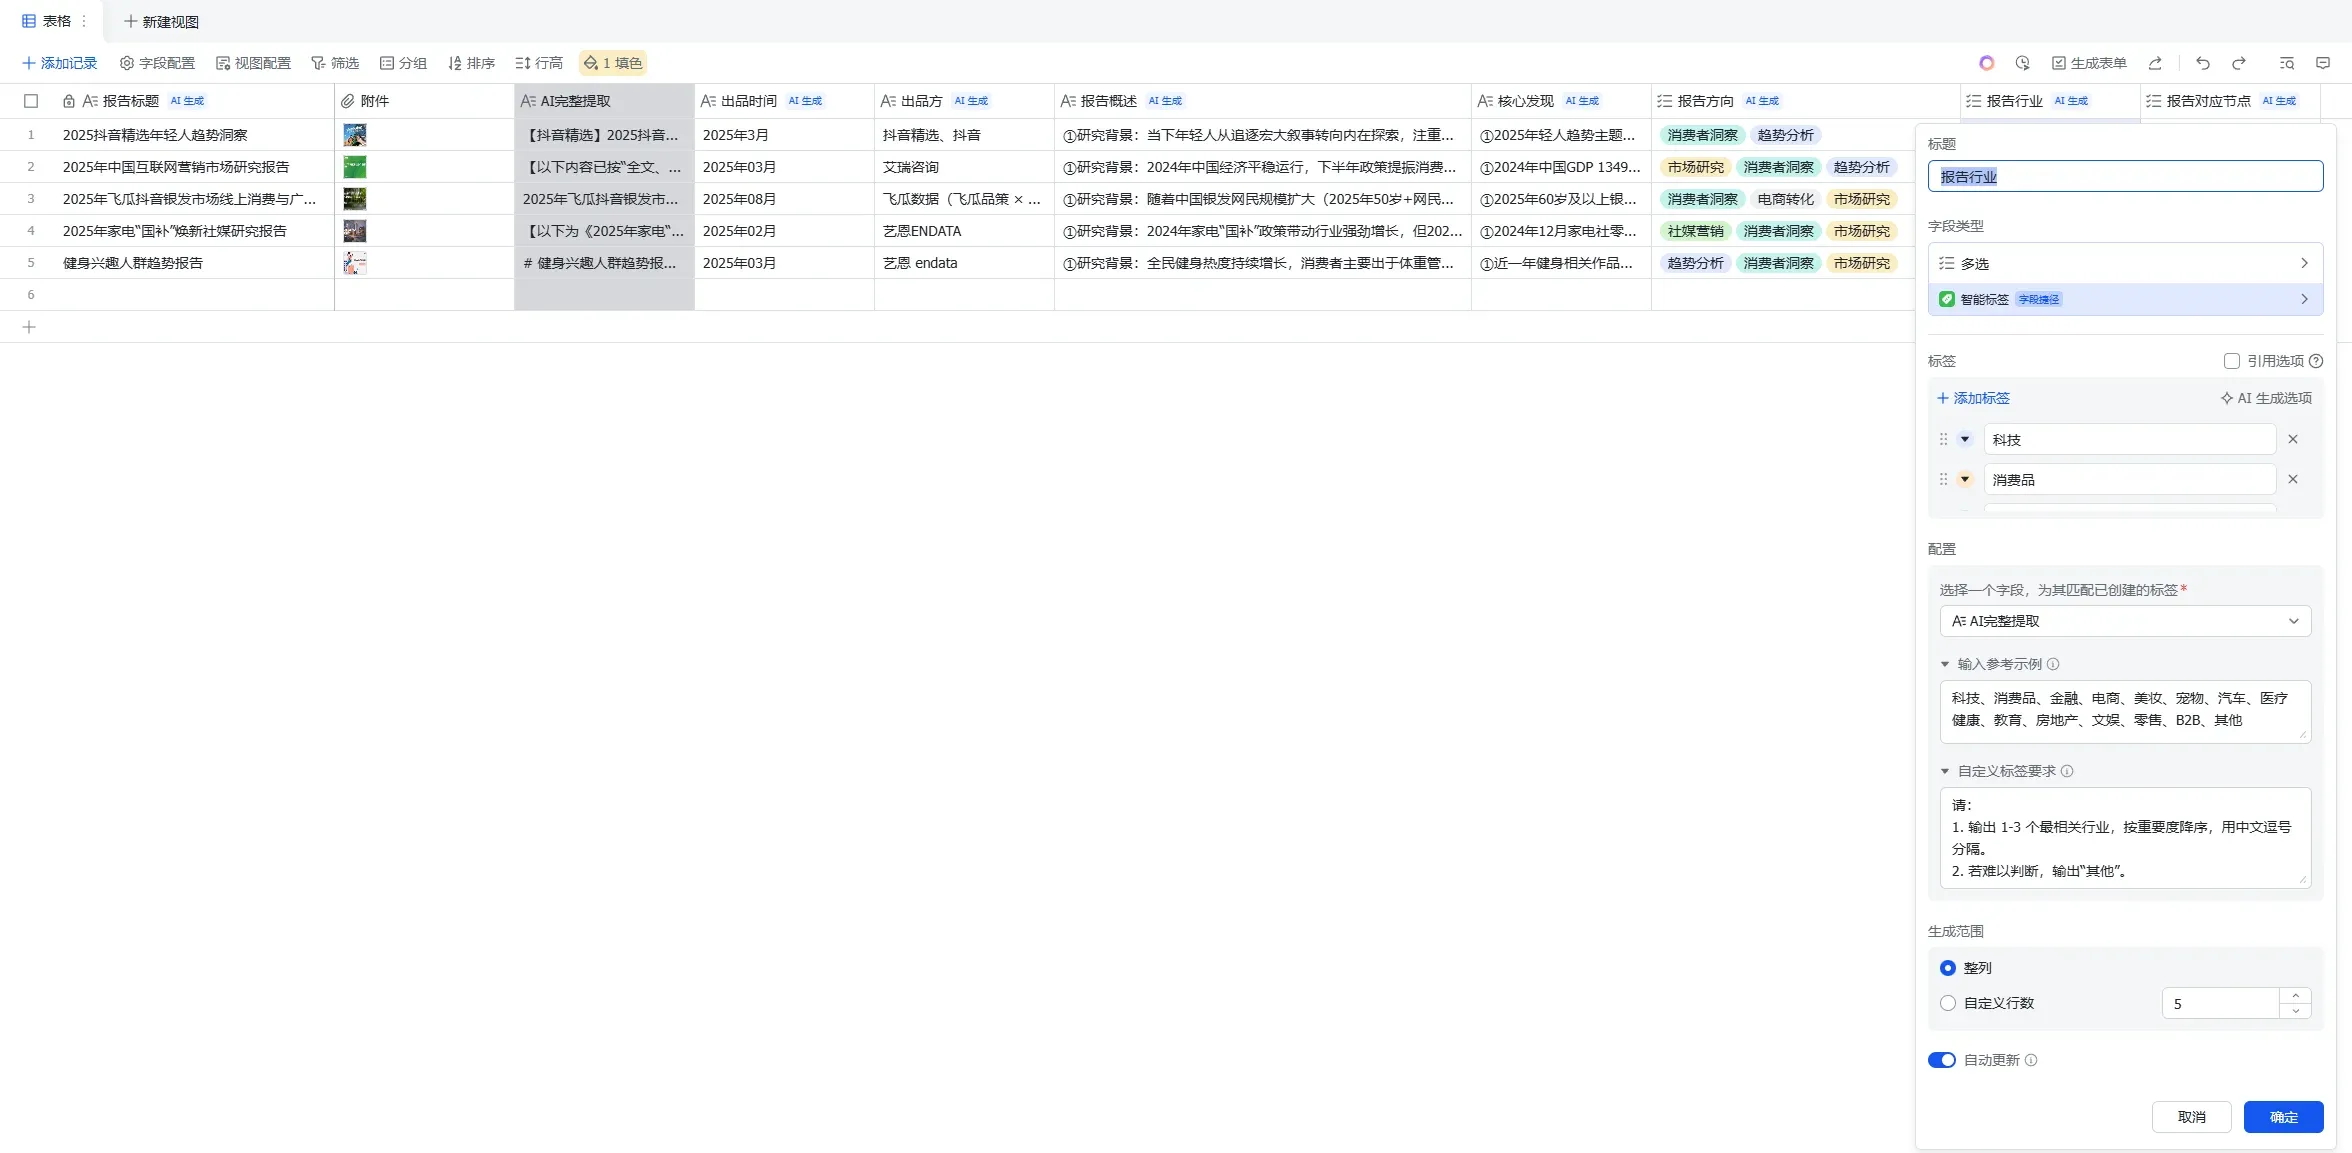Open the automation history clock icon

(x=2022, y=63)
